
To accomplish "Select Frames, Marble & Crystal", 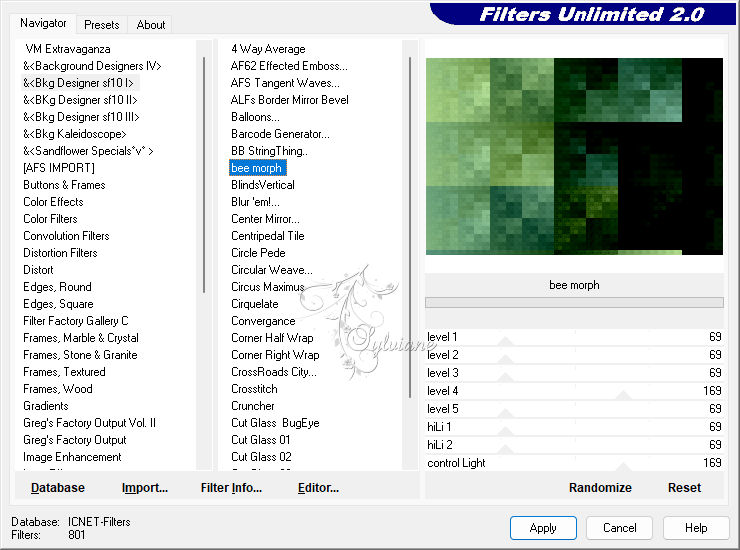I will tap(81, 338).
